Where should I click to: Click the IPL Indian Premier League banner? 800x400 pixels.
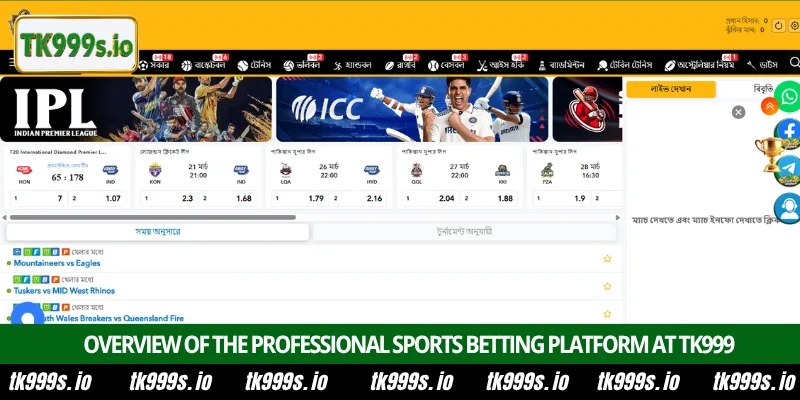pyautogui.click(x=136, y=109)
